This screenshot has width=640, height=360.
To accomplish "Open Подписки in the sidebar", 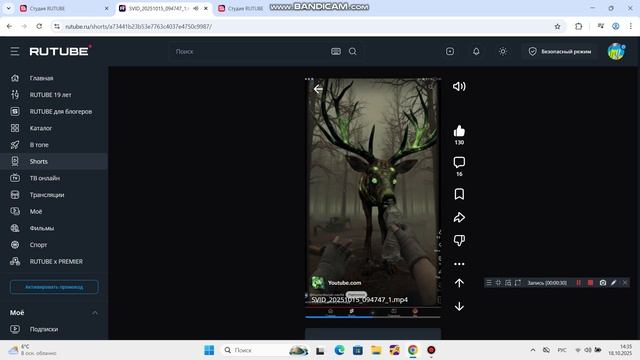I will click(54, 329).
